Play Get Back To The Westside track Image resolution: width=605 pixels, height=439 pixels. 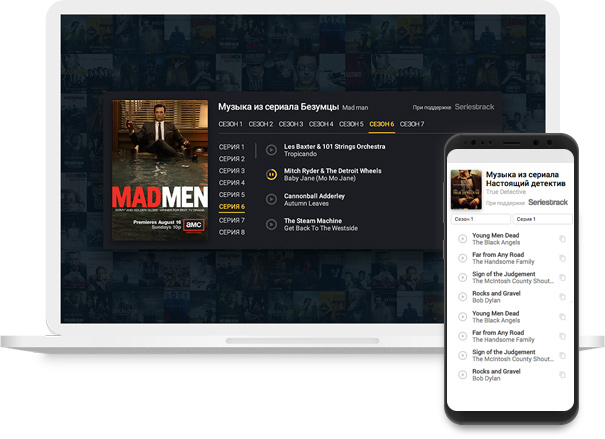click(272, 224)
